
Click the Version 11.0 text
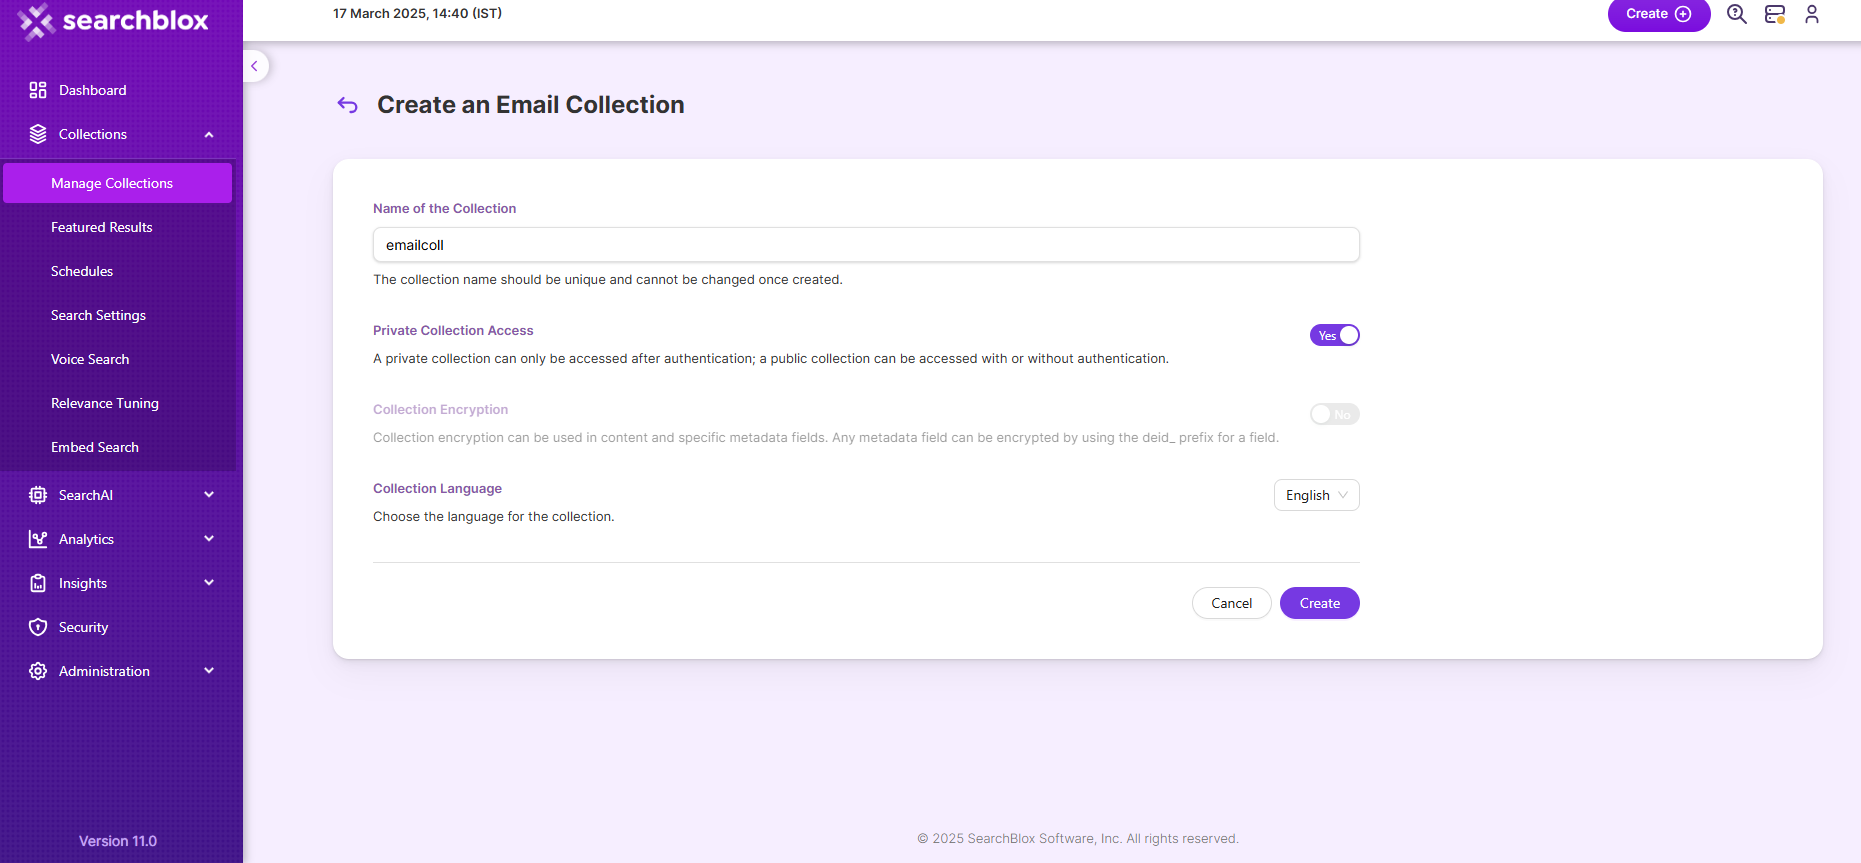click(x=118, y=841)
